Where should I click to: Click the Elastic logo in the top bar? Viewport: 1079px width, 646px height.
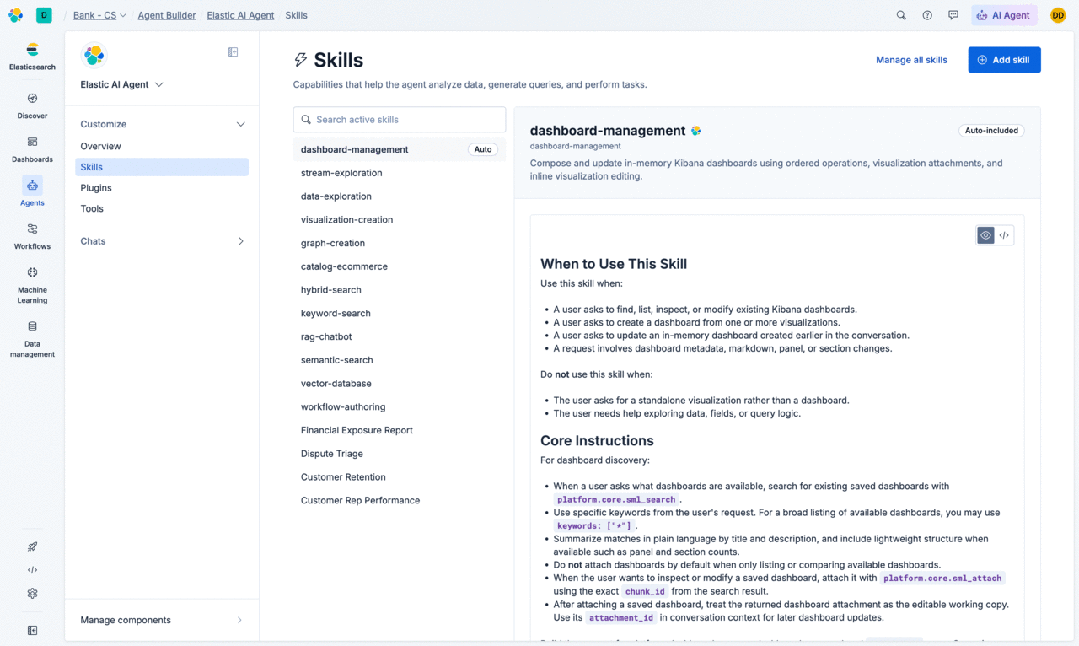coord(15,15)
